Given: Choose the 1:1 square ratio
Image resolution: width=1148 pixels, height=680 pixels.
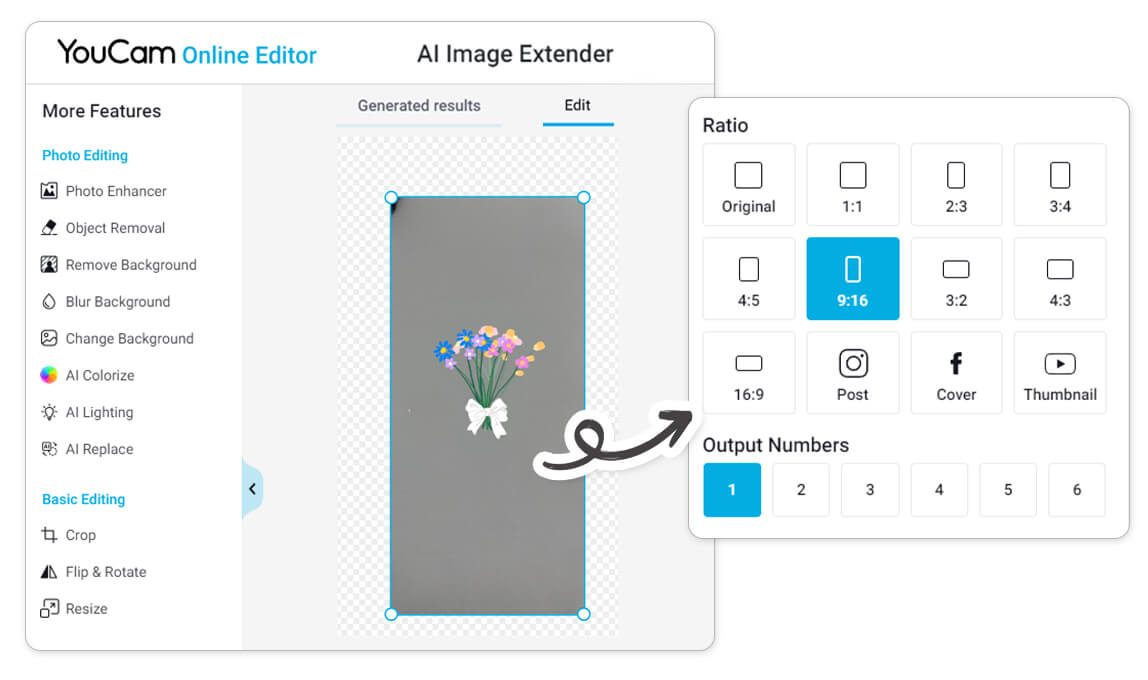Looking at the screenshot, I should (852, 184).
